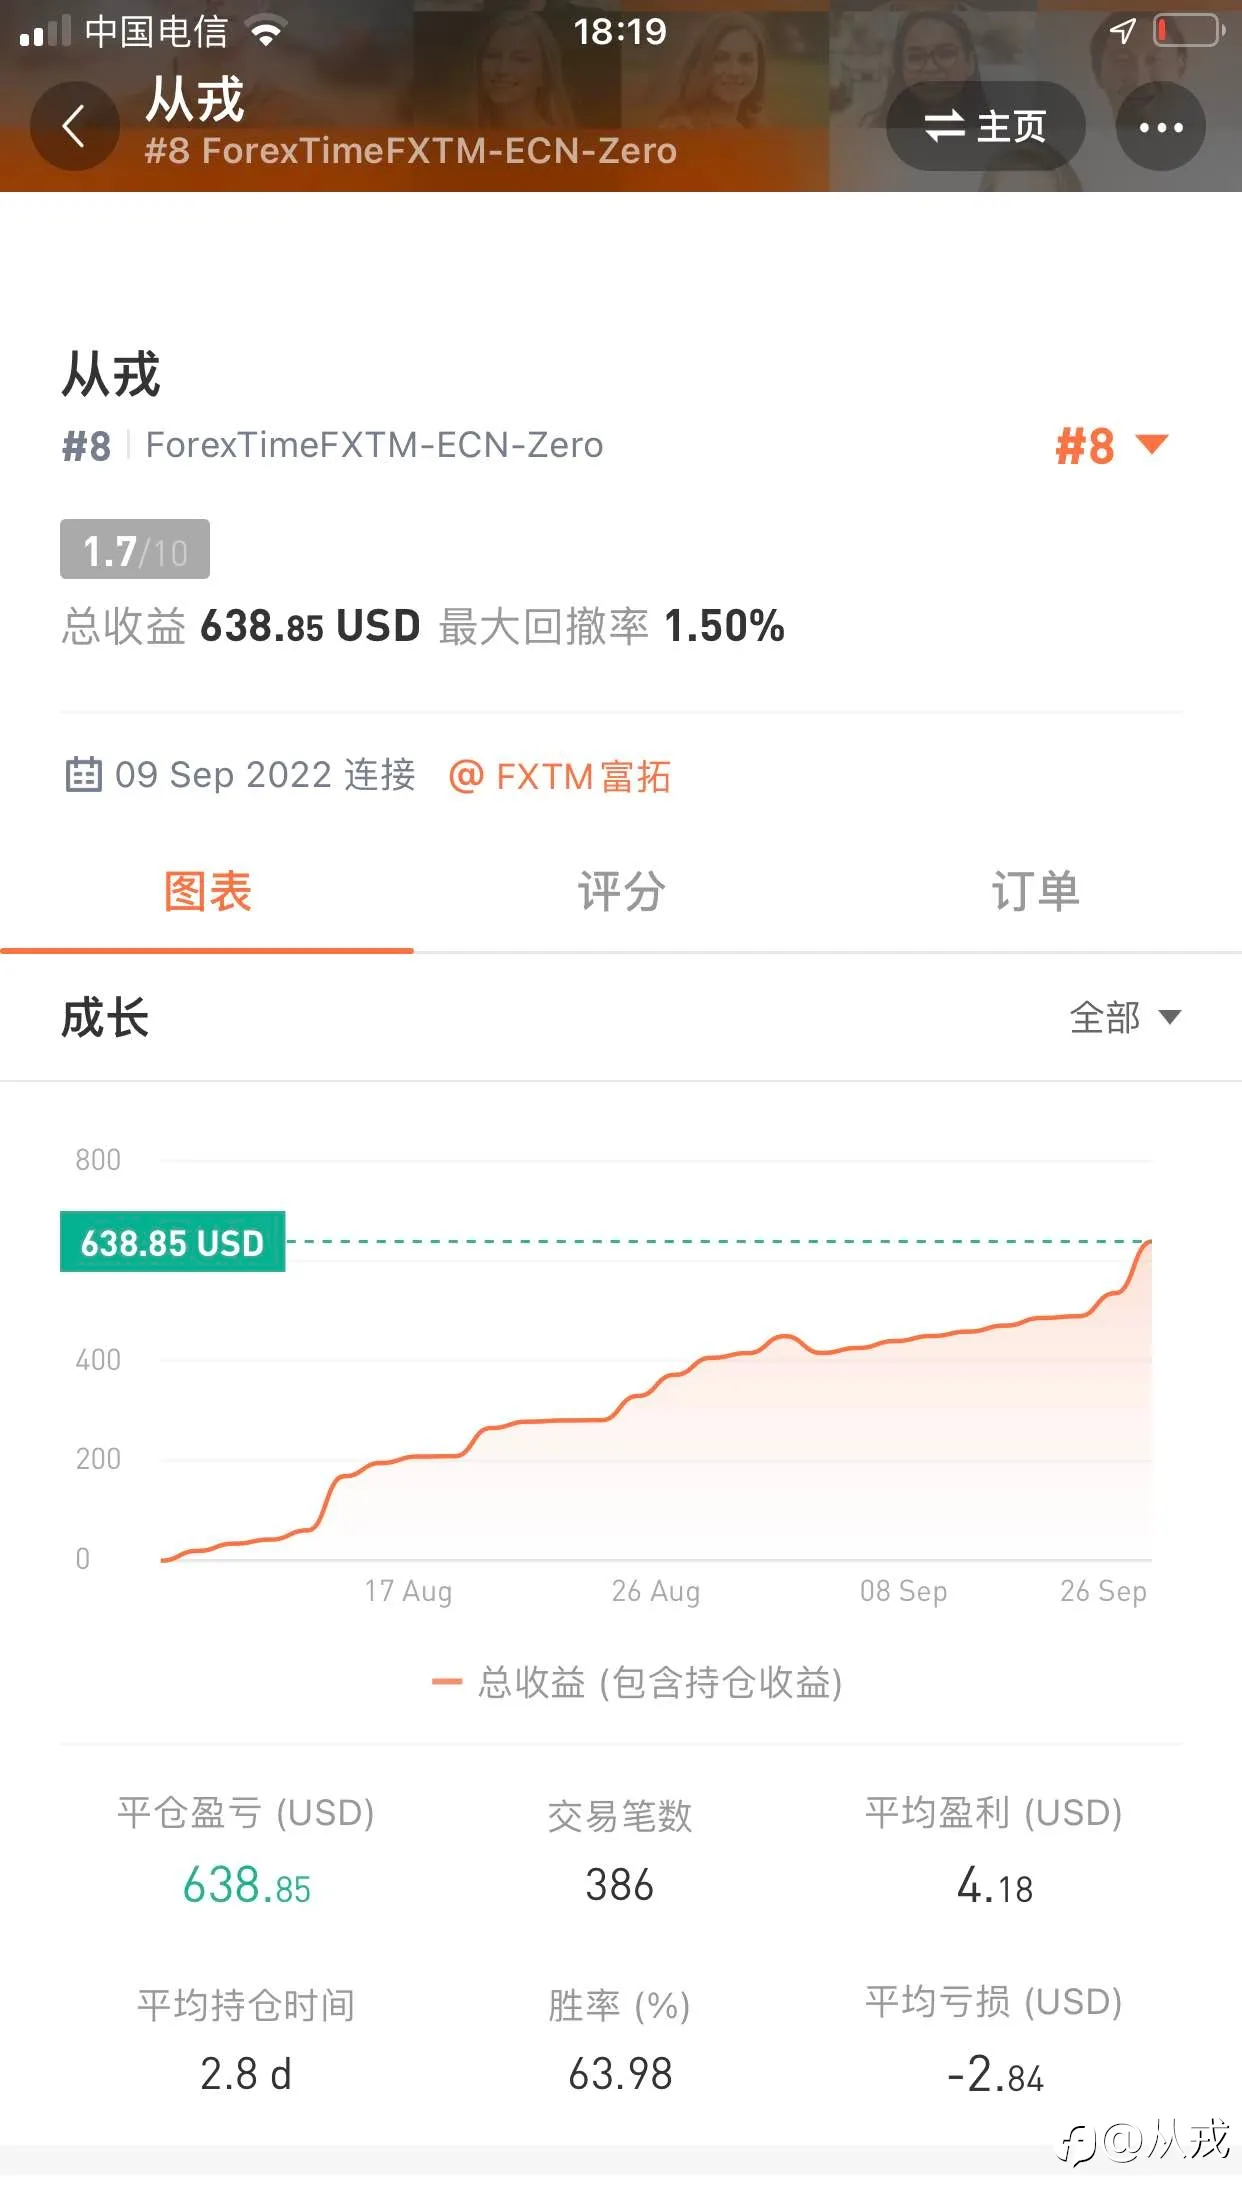
Task: Tap the switch arrows 主页 button
Action: tap(985, 127)
